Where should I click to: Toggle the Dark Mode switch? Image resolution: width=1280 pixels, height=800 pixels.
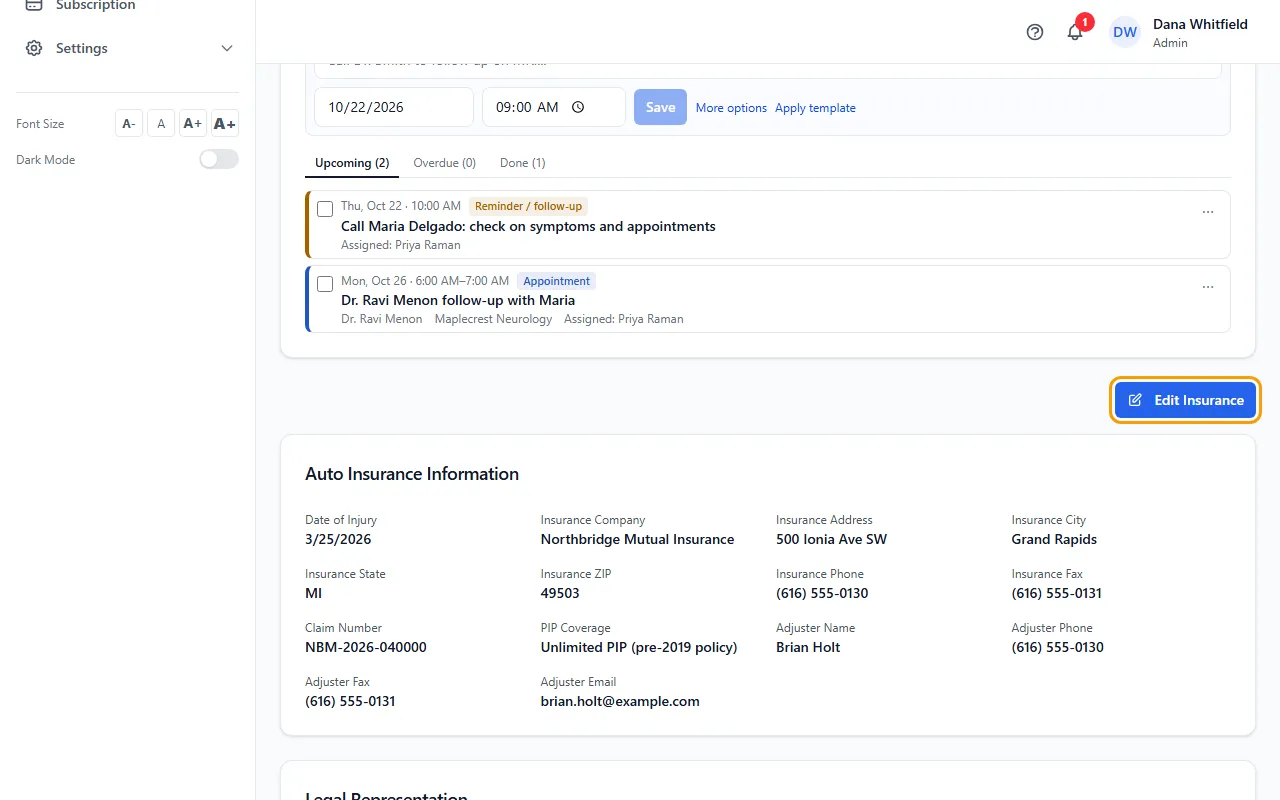pos(219,159)
